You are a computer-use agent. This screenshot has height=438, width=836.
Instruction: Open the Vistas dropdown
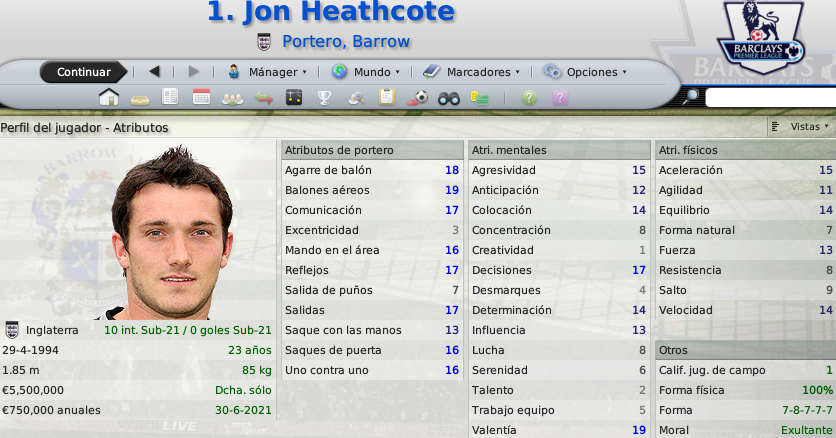[x=800, y=127]
